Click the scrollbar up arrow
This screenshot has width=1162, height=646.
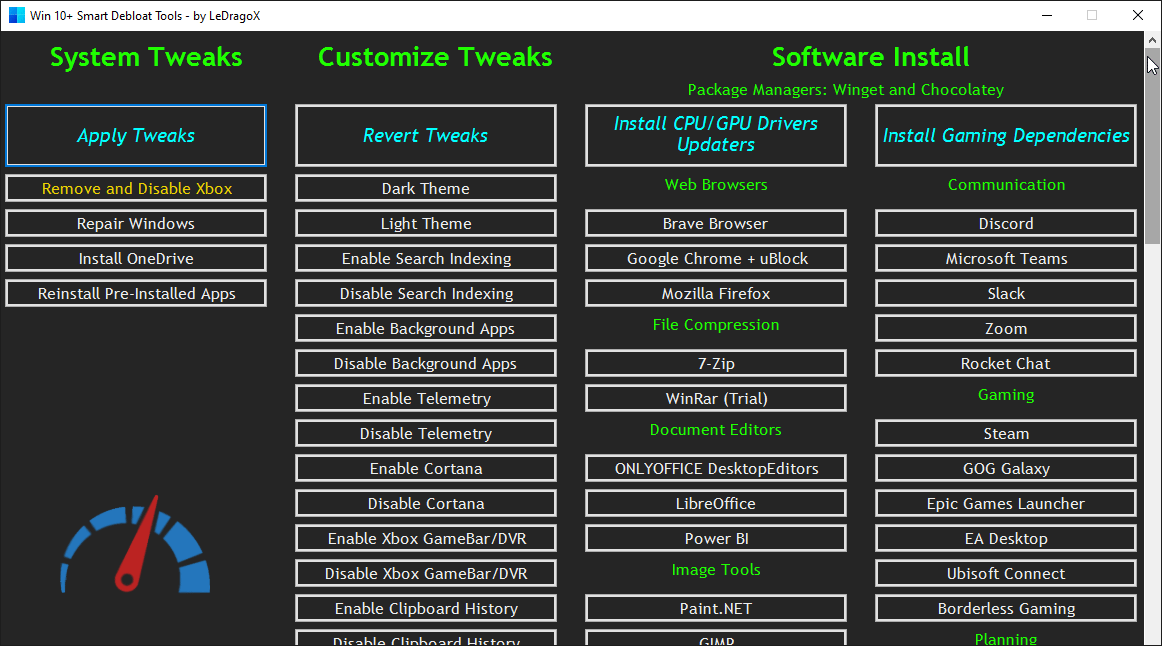point(1152,39)
